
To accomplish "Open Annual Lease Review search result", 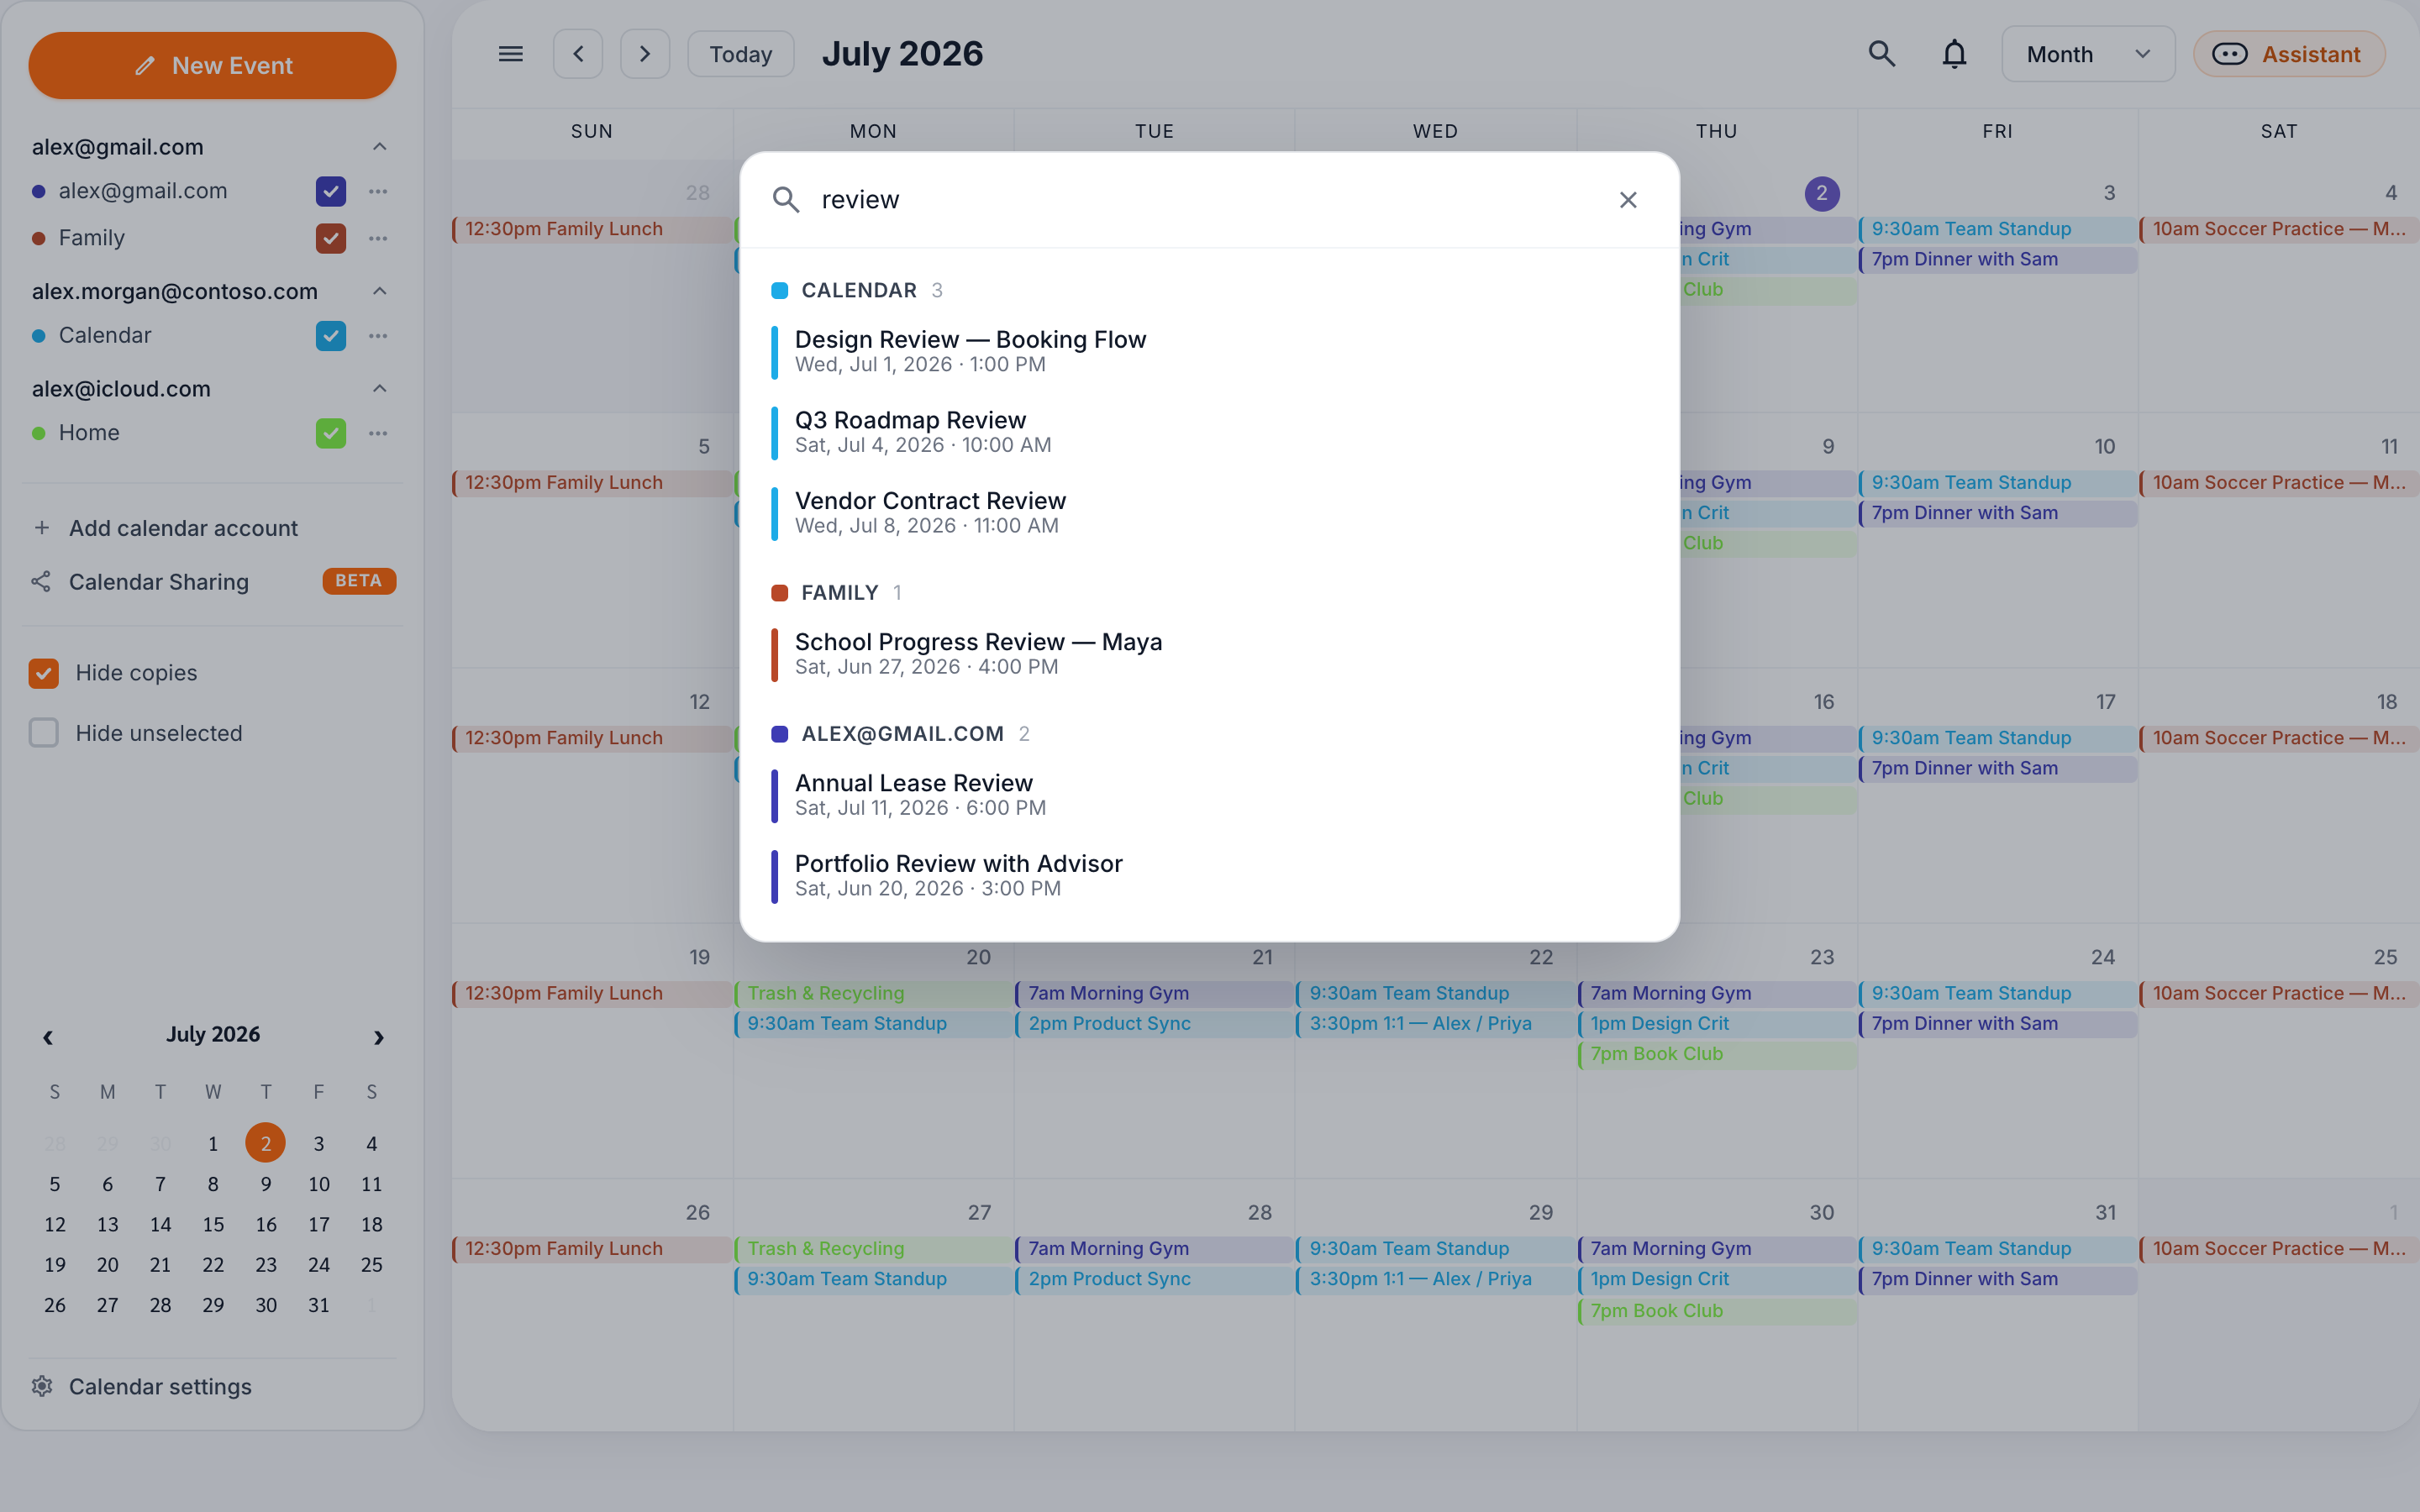I will pos(1209,795).
